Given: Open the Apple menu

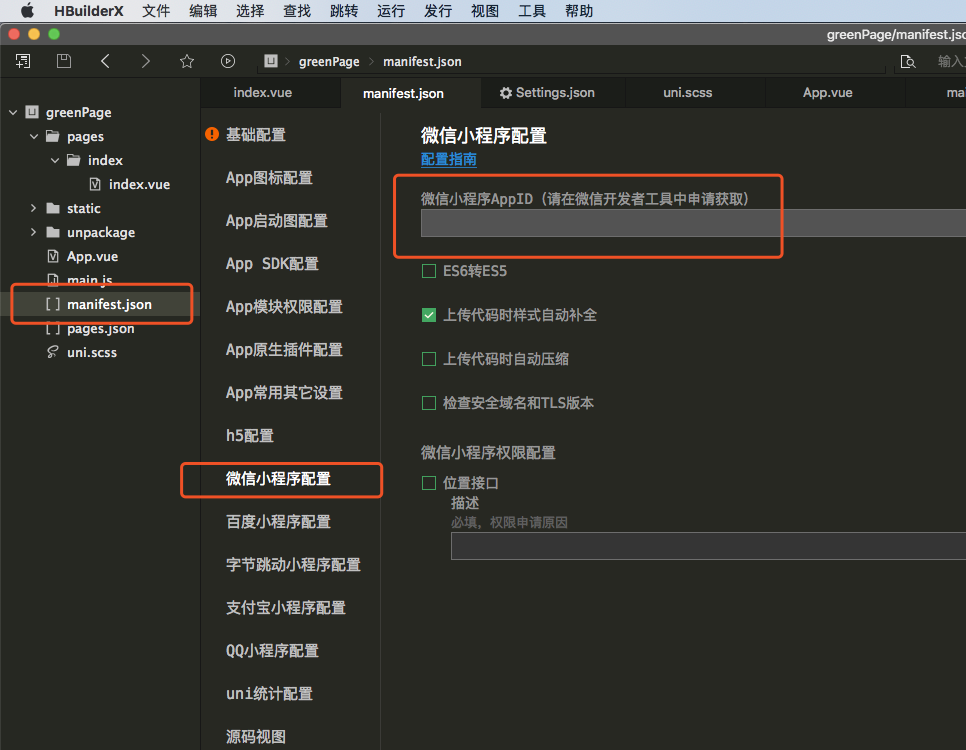Looking at the screenshot, I should pos(27,11).
